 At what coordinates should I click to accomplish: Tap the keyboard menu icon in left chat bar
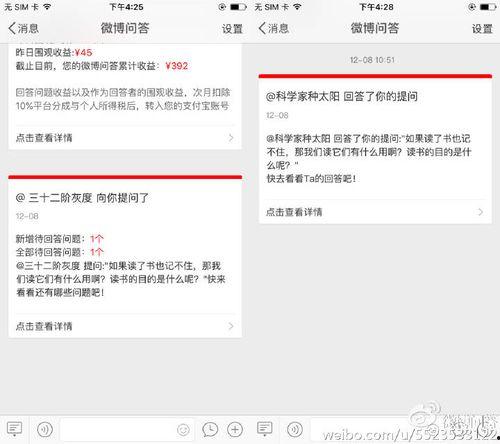coord(14,429)
